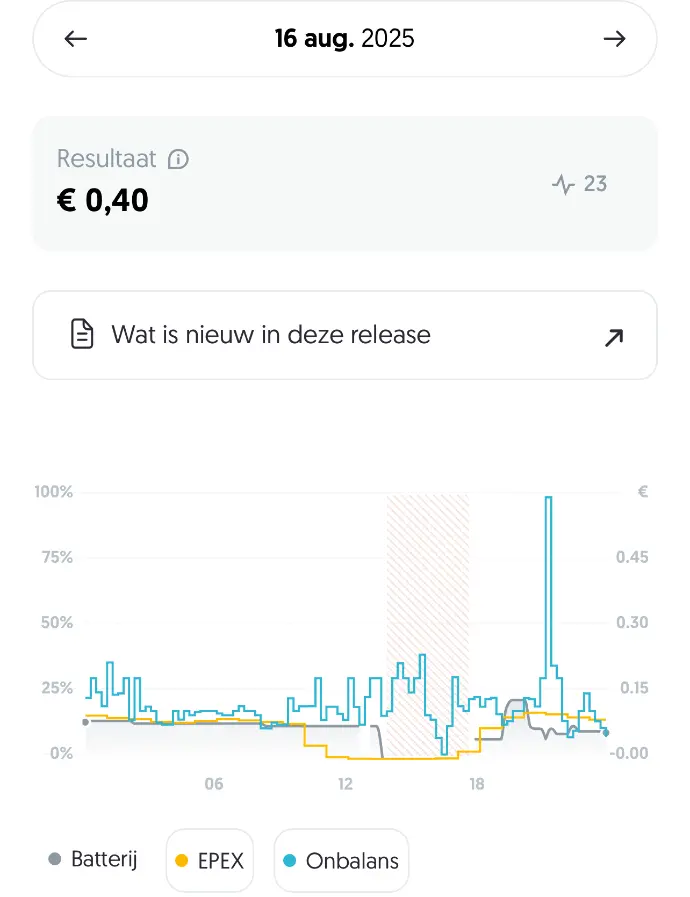Select the 12 hour mark on chart axis
Screen dimensions: 690x897
[345, 784]
